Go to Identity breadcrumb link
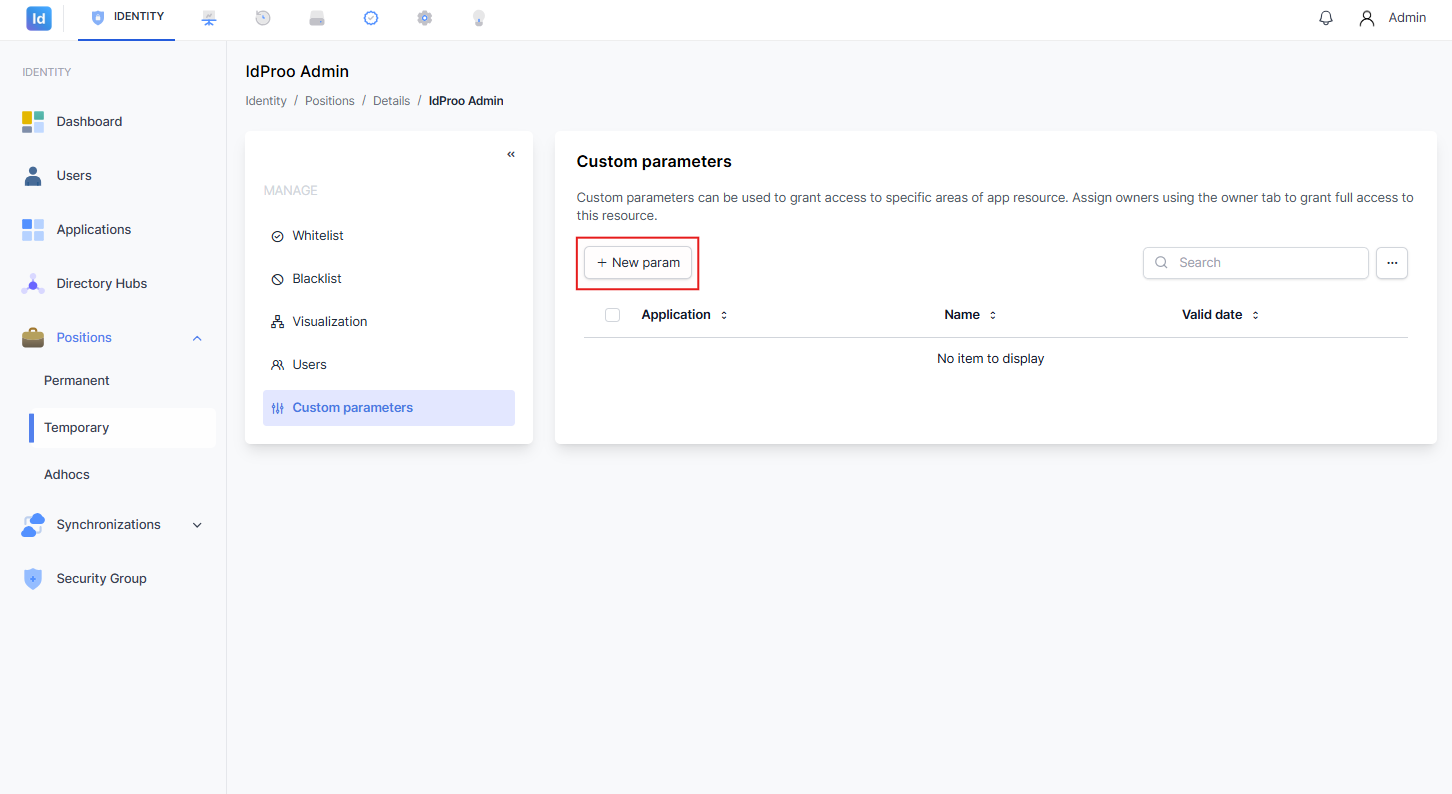The width and height of the screenshot is (1452, 794). 266,101
